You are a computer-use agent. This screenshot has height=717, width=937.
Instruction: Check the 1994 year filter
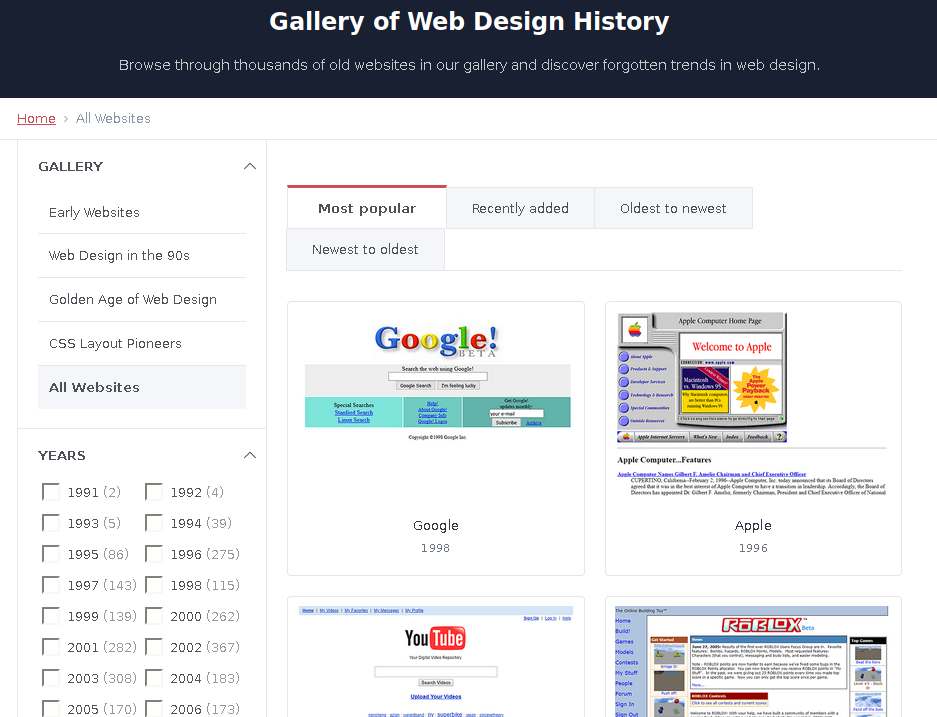(x=154, y=523)
